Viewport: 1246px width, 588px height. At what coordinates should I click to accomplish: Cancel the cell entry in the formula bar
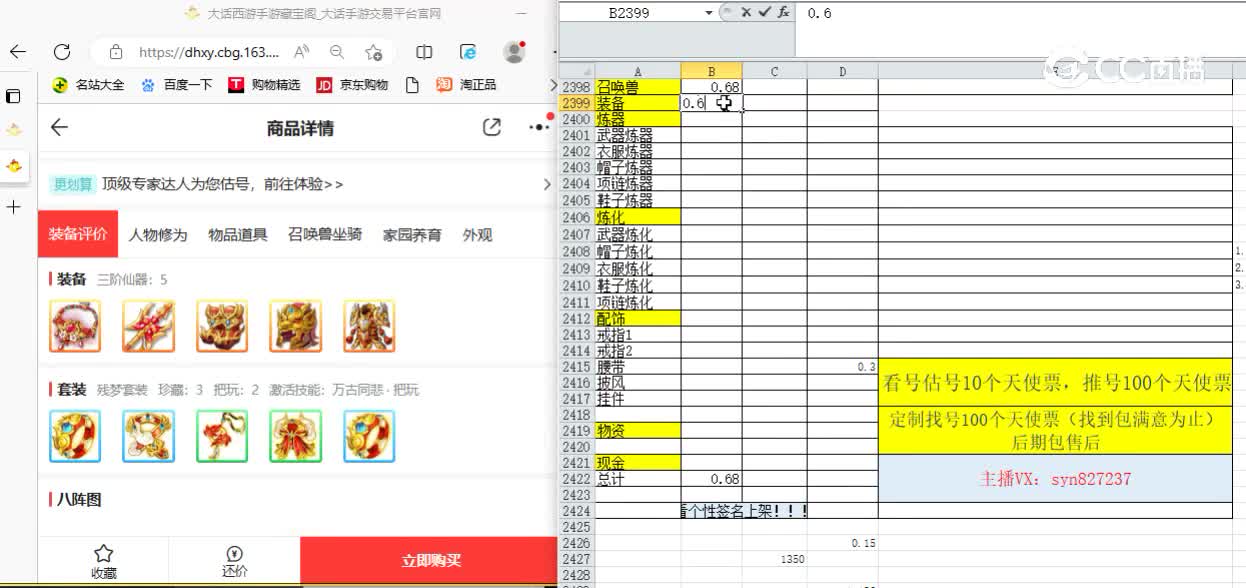tap(747, 13)
